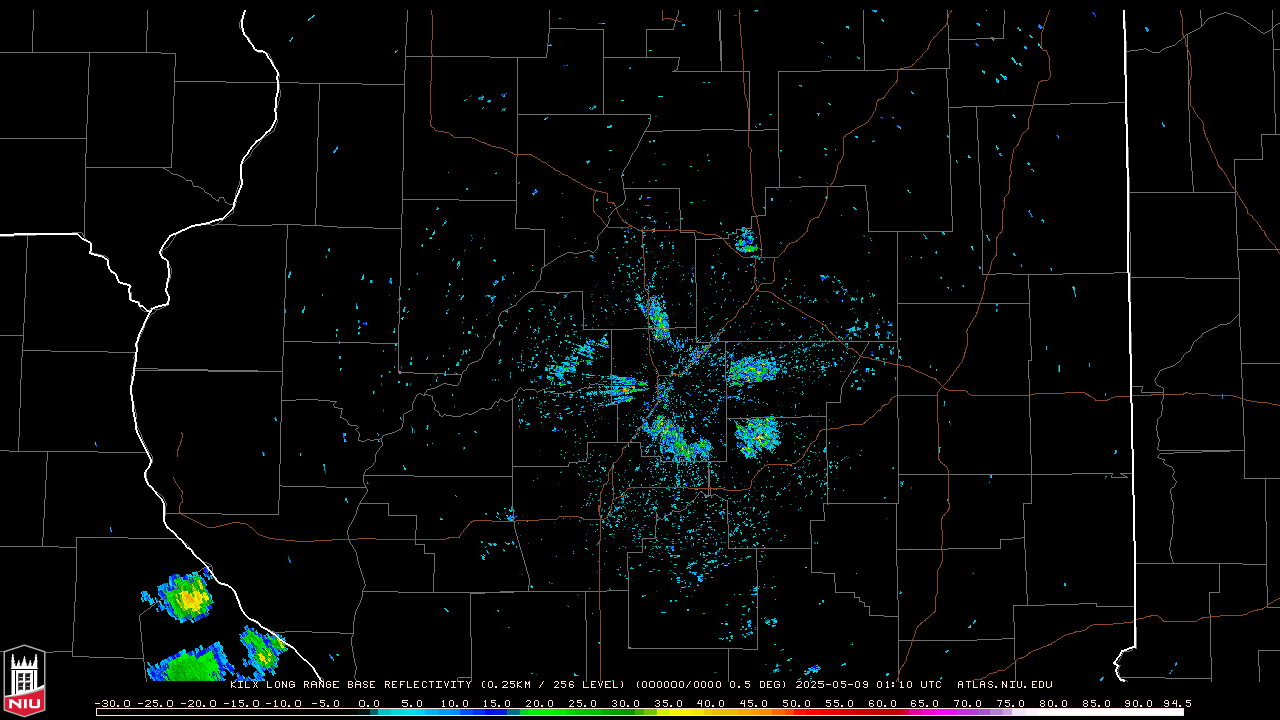Click the 80.0 scale label
The height and width of the screenshot is (720, 1280).
[1052, 704]
